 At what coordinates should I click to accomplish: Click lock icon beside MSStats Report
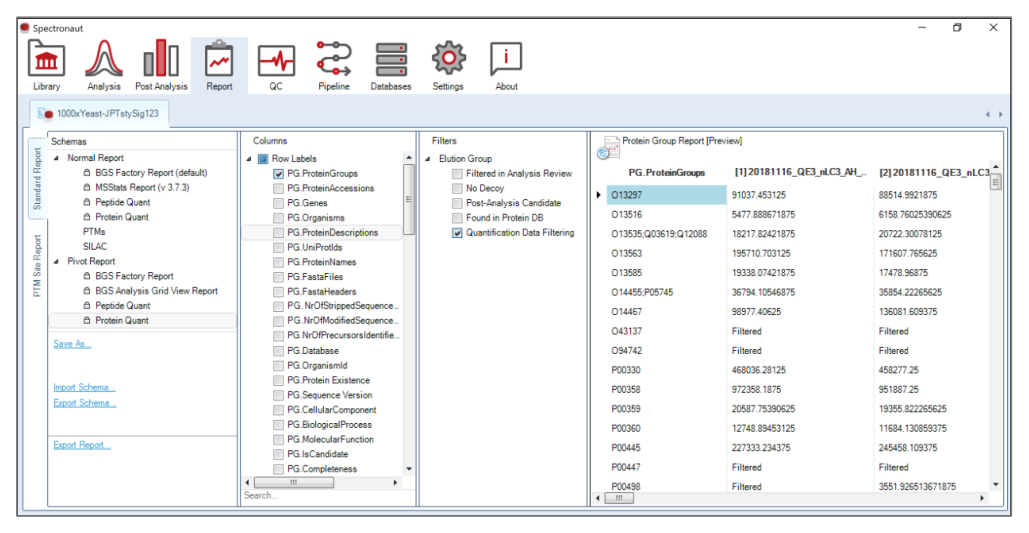pos(87,188)
